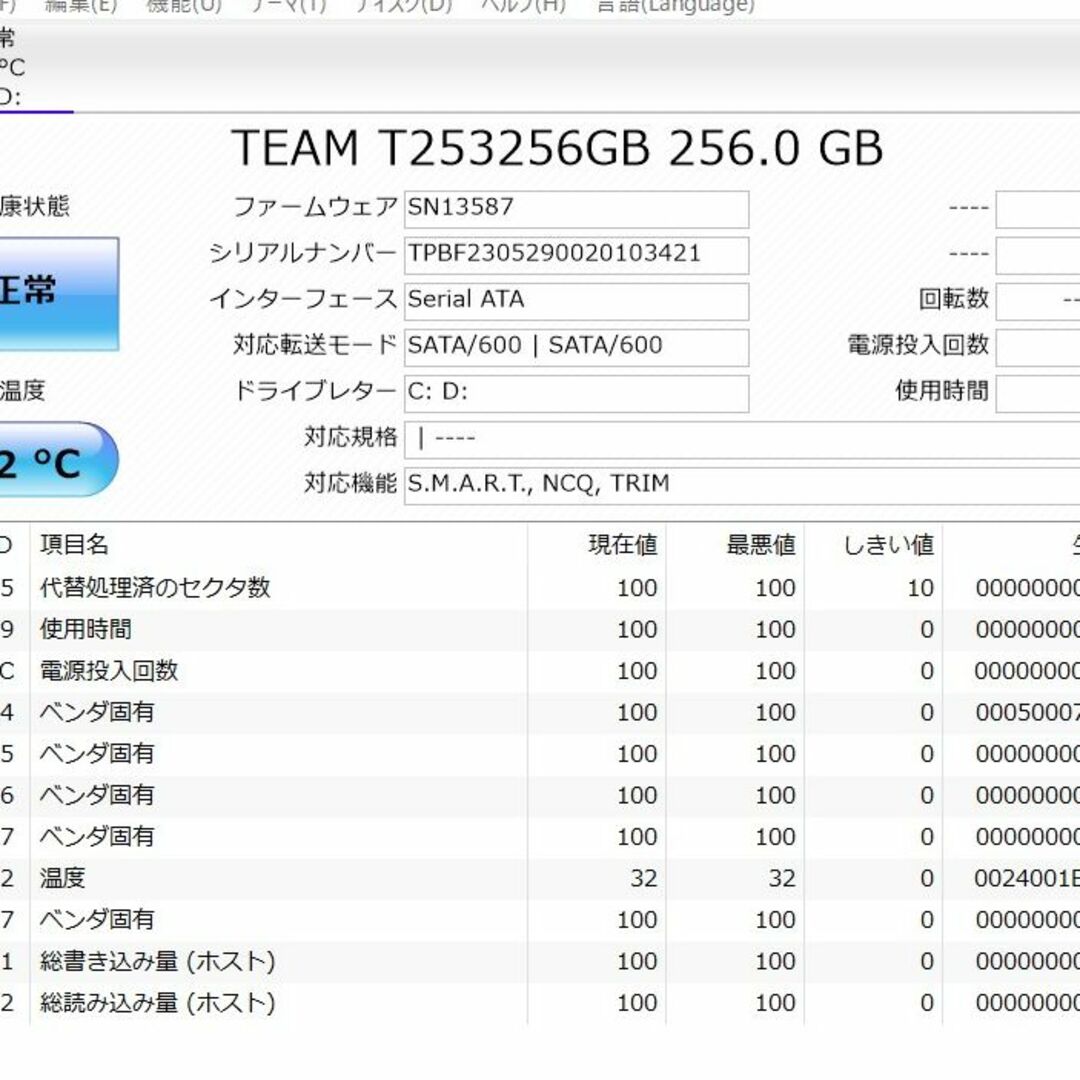Image resolution: width=1080 pixels, height=1080 pixels.
Task: Click the ファームウェア label
Action: pyautogui.click(x=315, y=206)
